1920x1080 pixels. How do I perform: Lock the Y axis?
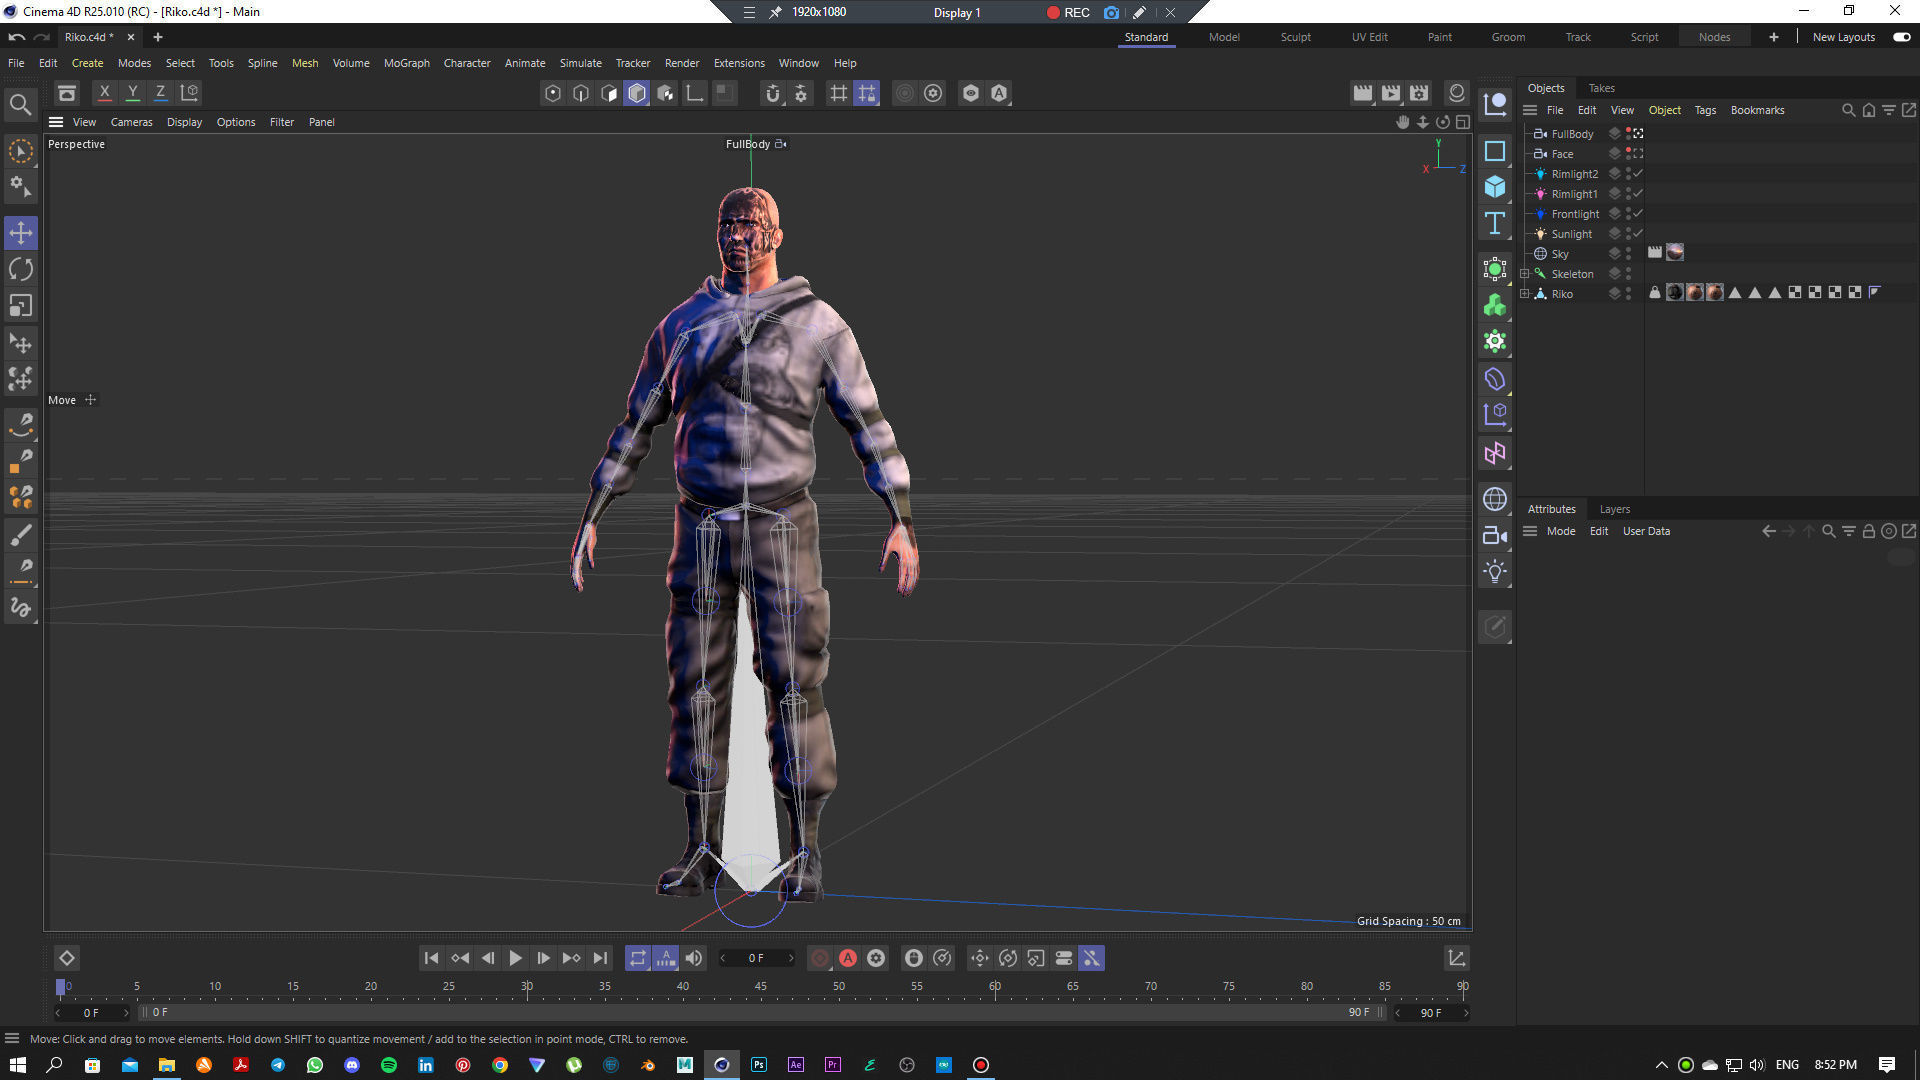coord(132,93)
